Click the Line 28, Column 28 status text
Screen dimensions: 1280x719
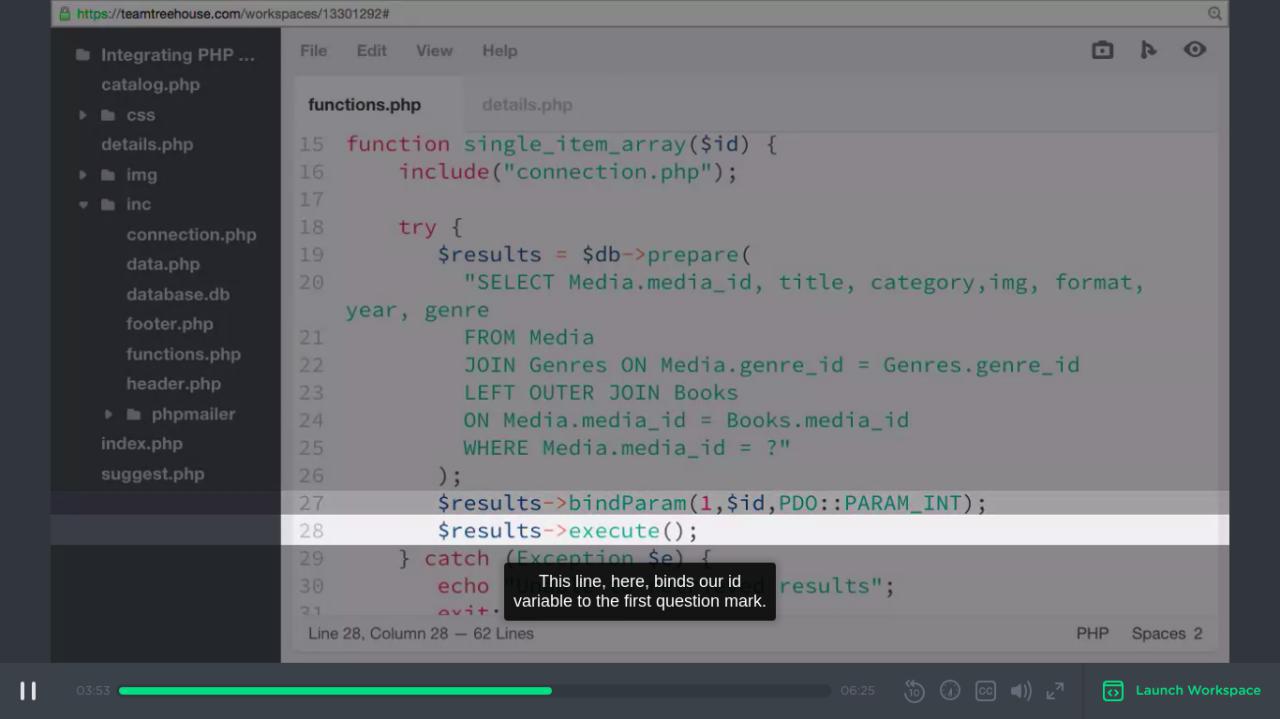point(421,634)
